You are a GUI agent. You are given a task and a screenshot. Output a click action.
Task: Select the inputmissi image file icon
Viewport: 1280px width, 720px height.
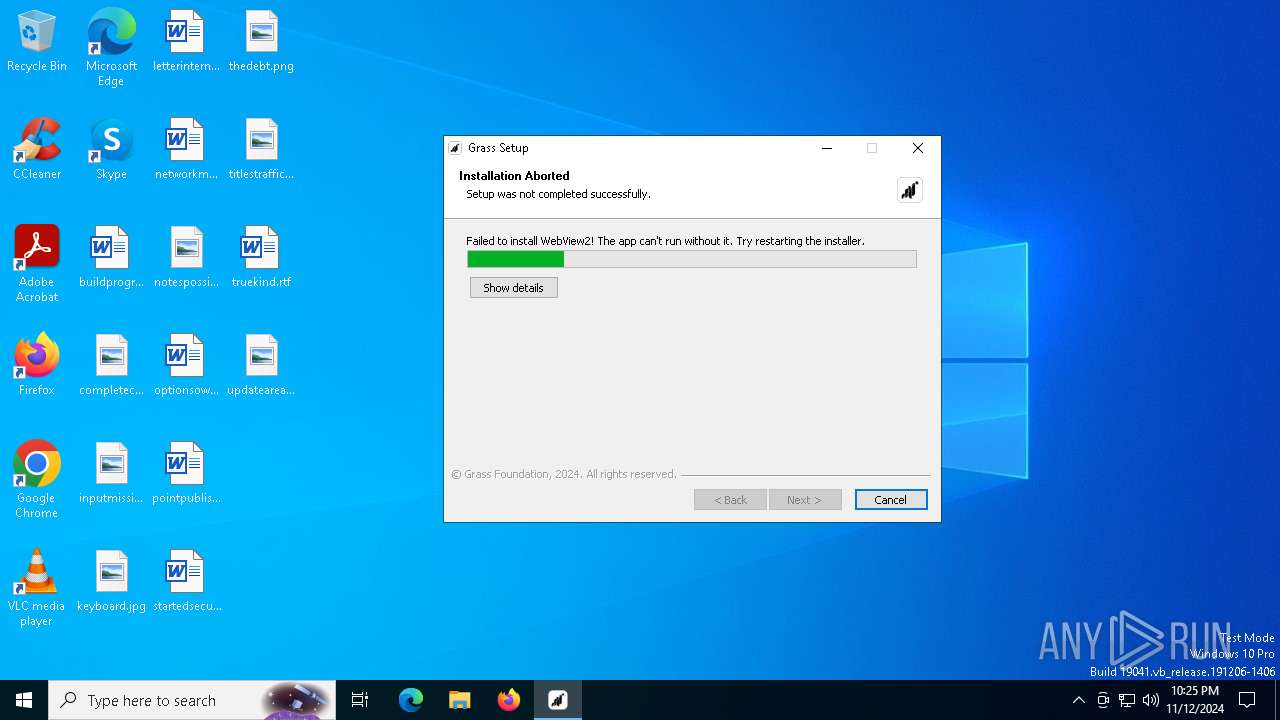pos(111,474)
